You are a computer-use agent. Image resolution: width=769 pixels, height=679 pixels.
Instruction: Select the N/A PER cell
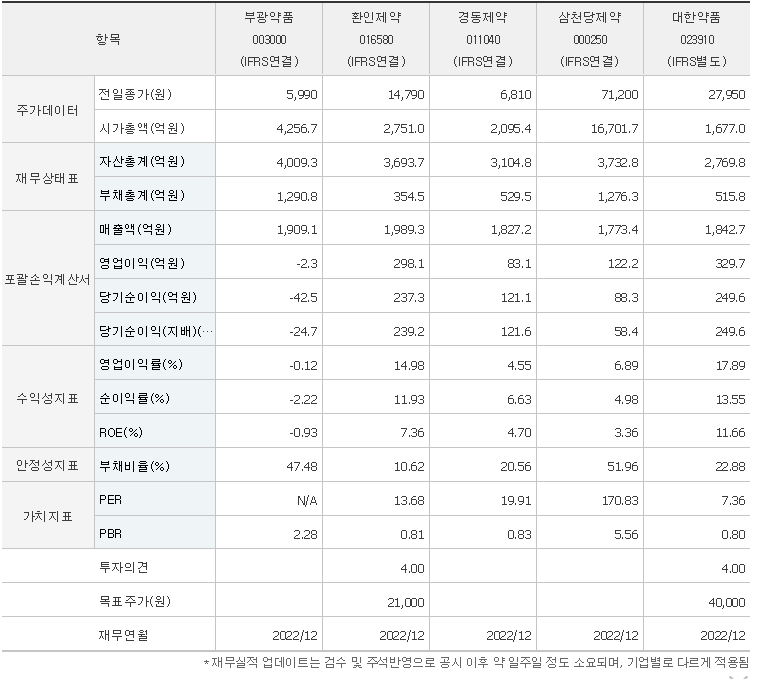[x=307, y=500]
